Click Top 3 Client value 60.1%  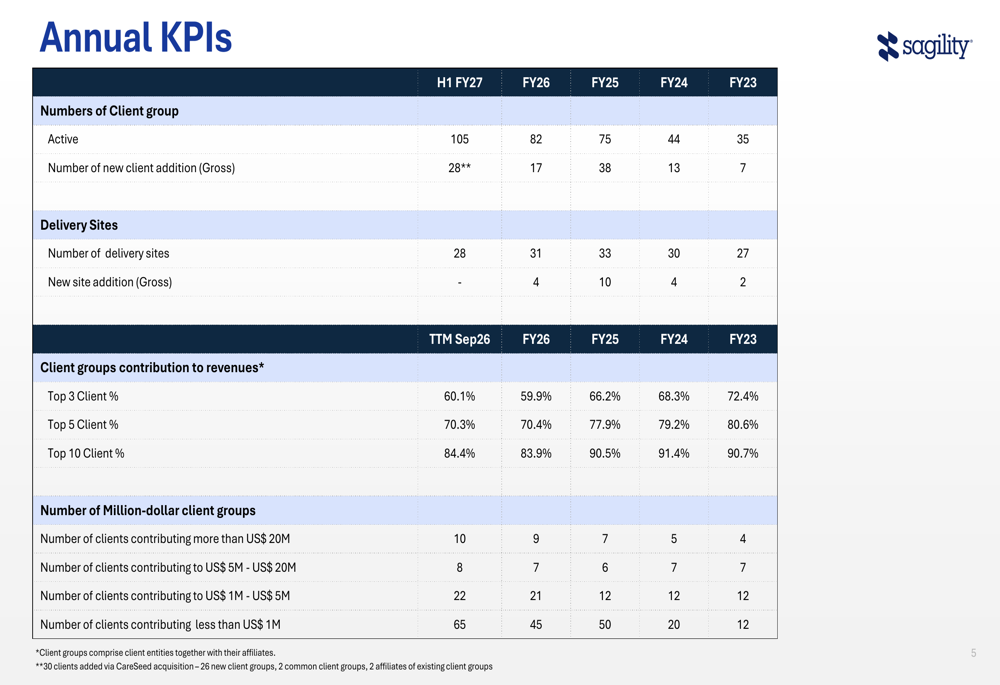[x=459, y=396]
